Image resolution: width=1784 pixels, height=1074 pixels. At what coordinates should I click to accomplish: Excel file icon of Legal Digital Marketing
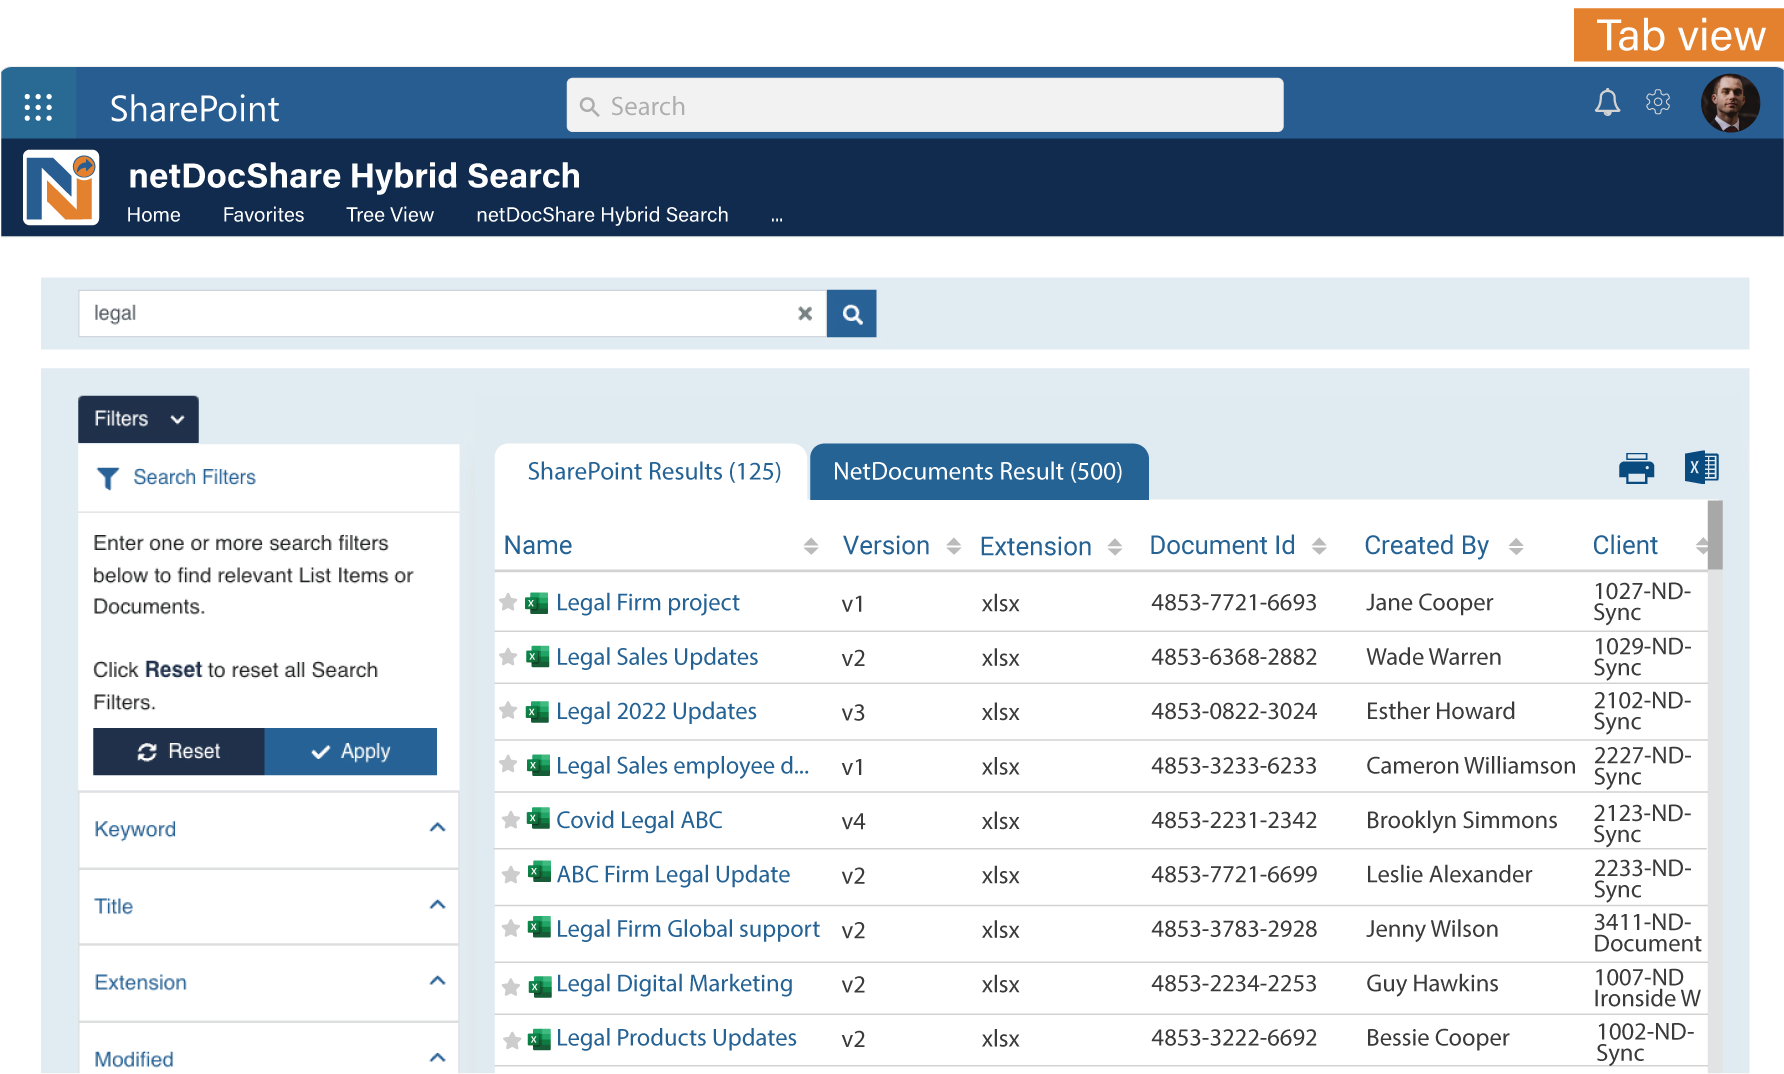540,987
